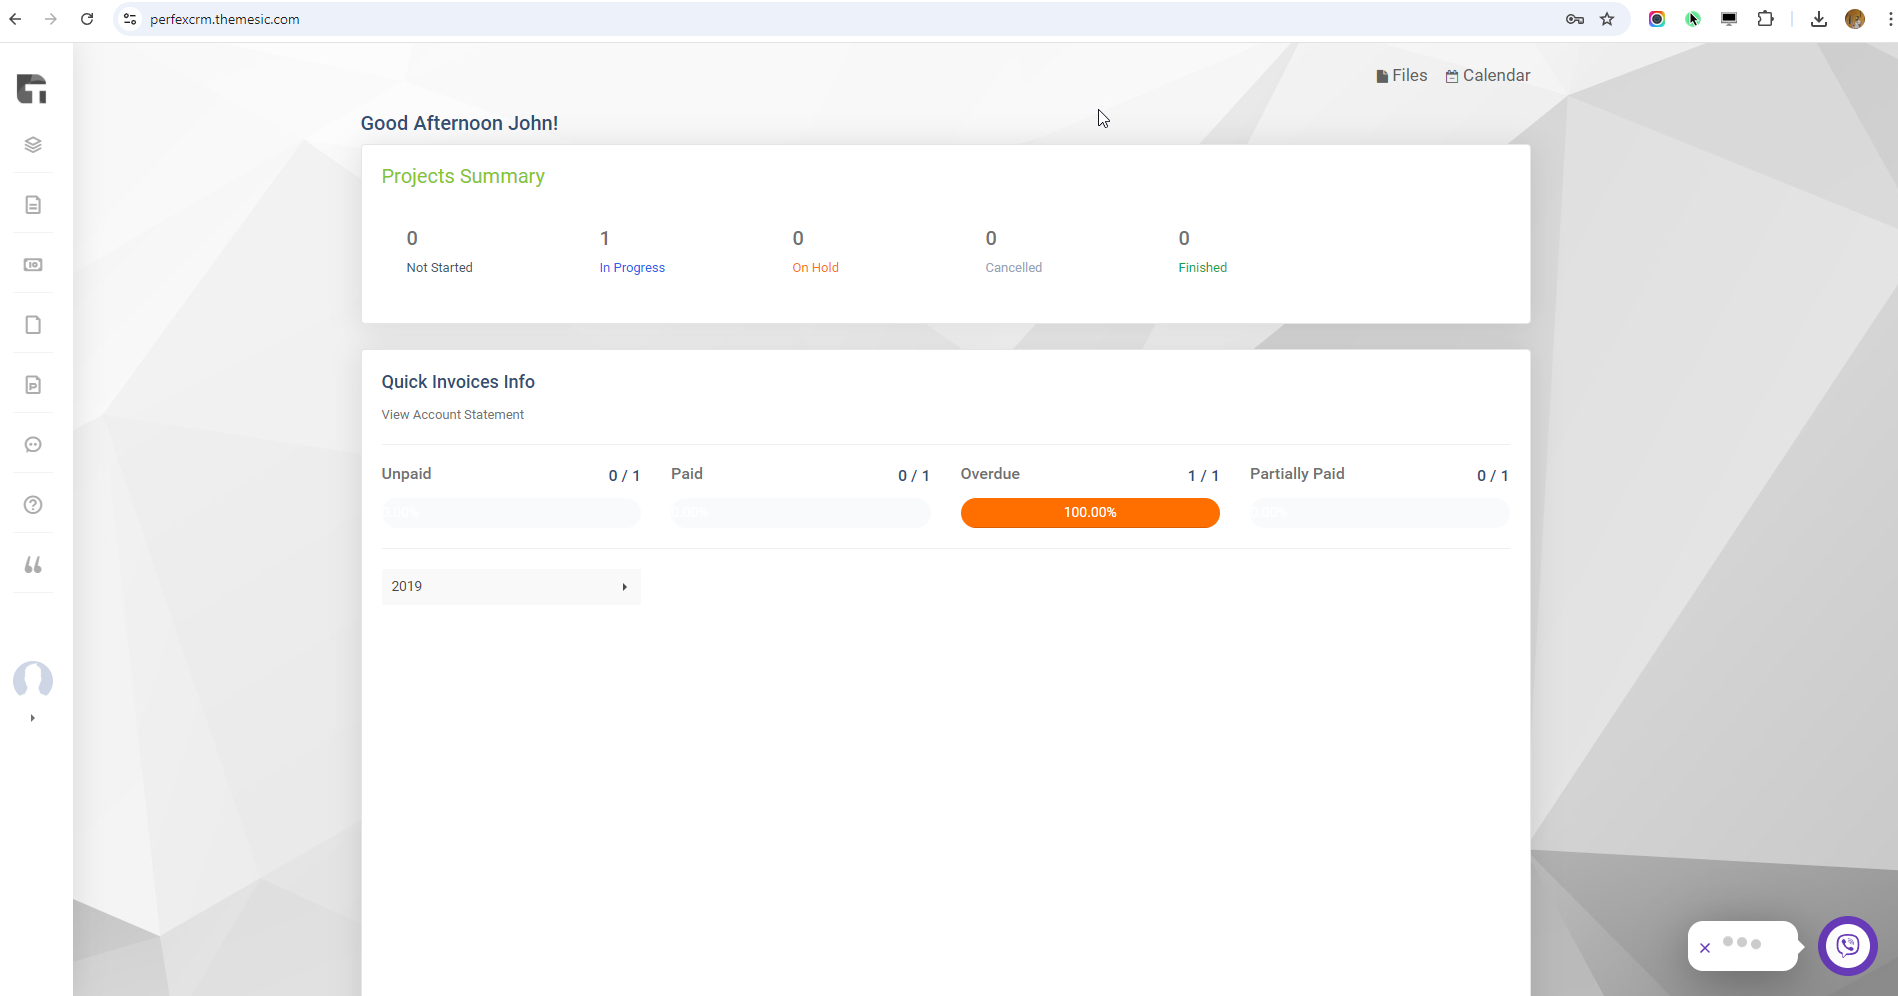Open the sidebar document icon with letter P
The height and width of the screenshot is (996, 1898).
pos(33,385)
